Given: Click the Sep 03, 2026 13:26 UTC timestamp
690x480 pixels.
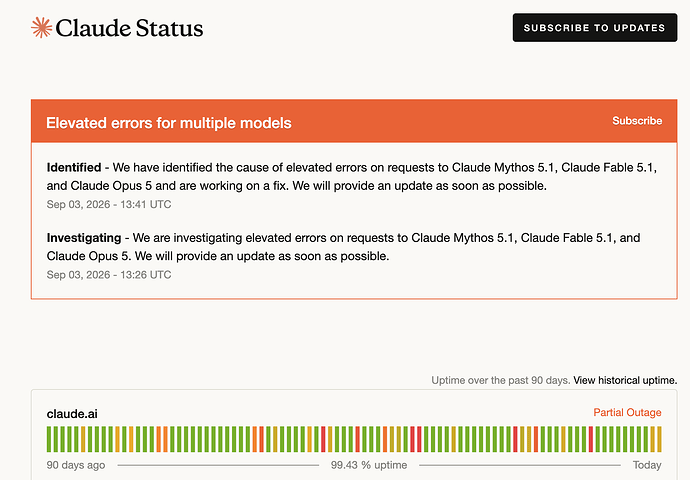Looking at the screenshot, I should pyautogui.click(x=109, y=275).
